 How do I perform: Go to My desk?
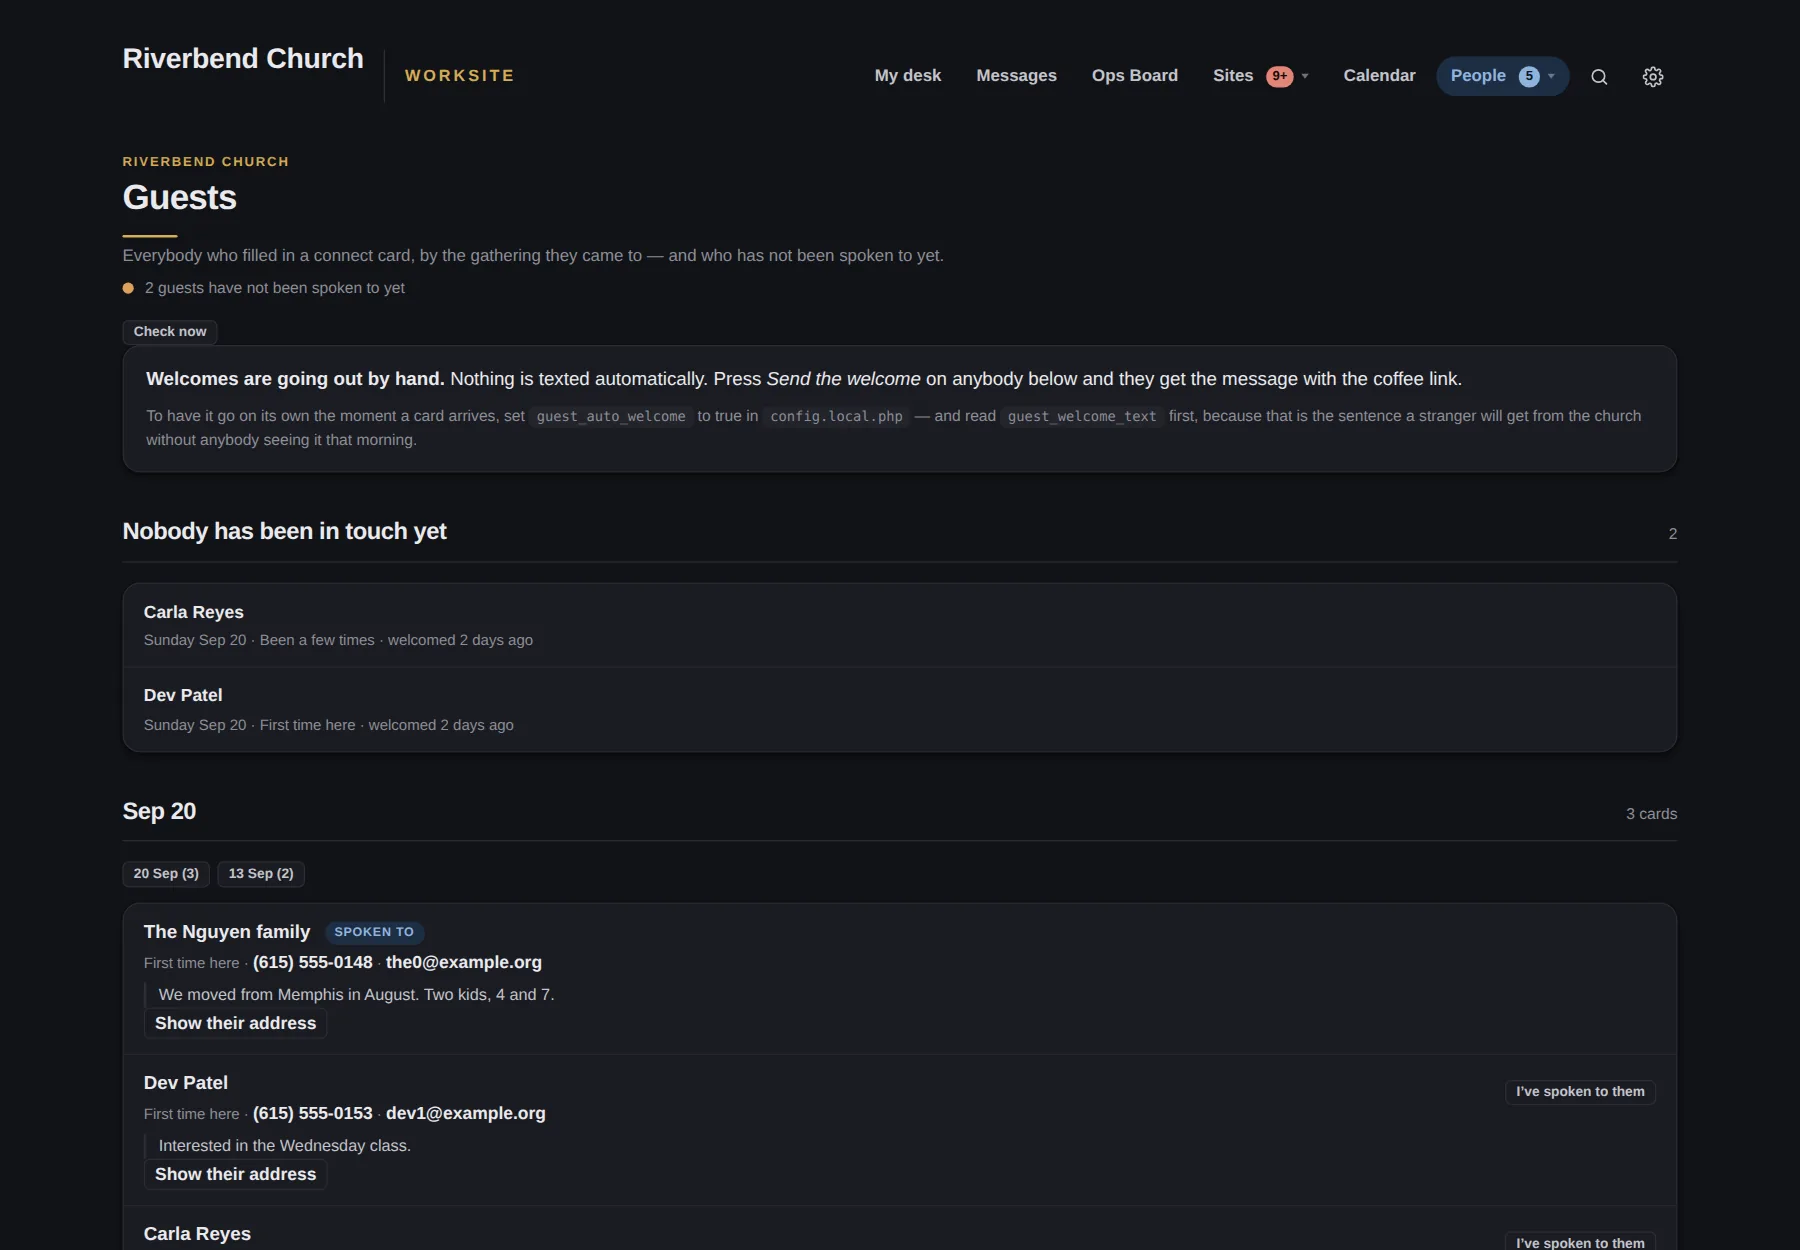coord(908,76)
